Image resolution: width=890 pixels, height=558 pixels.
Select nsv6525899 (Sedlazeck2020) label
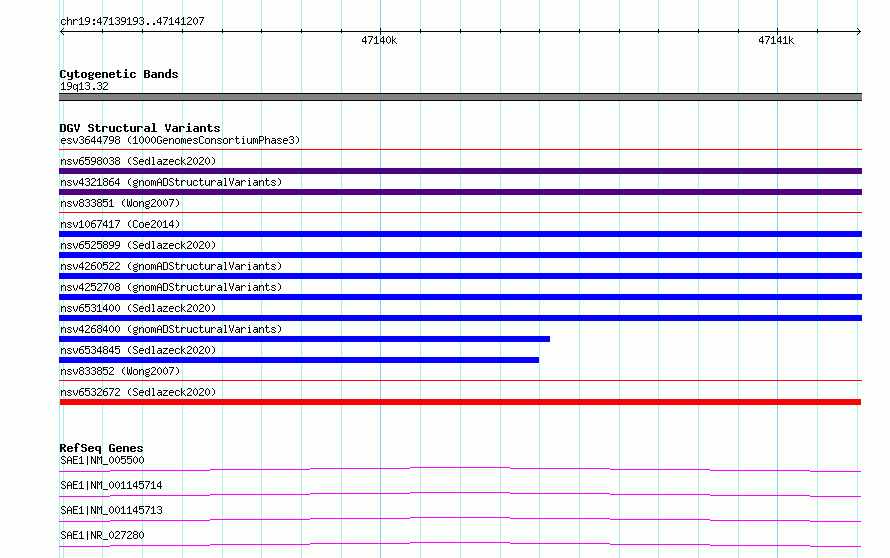point(138,245)
